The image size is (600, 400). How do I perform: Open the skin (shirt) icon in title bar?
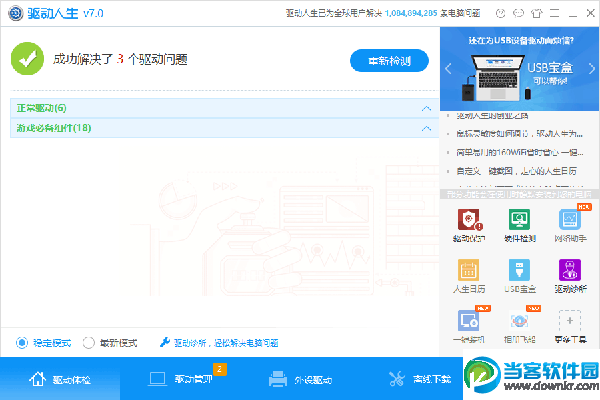(x=536, y=13)
